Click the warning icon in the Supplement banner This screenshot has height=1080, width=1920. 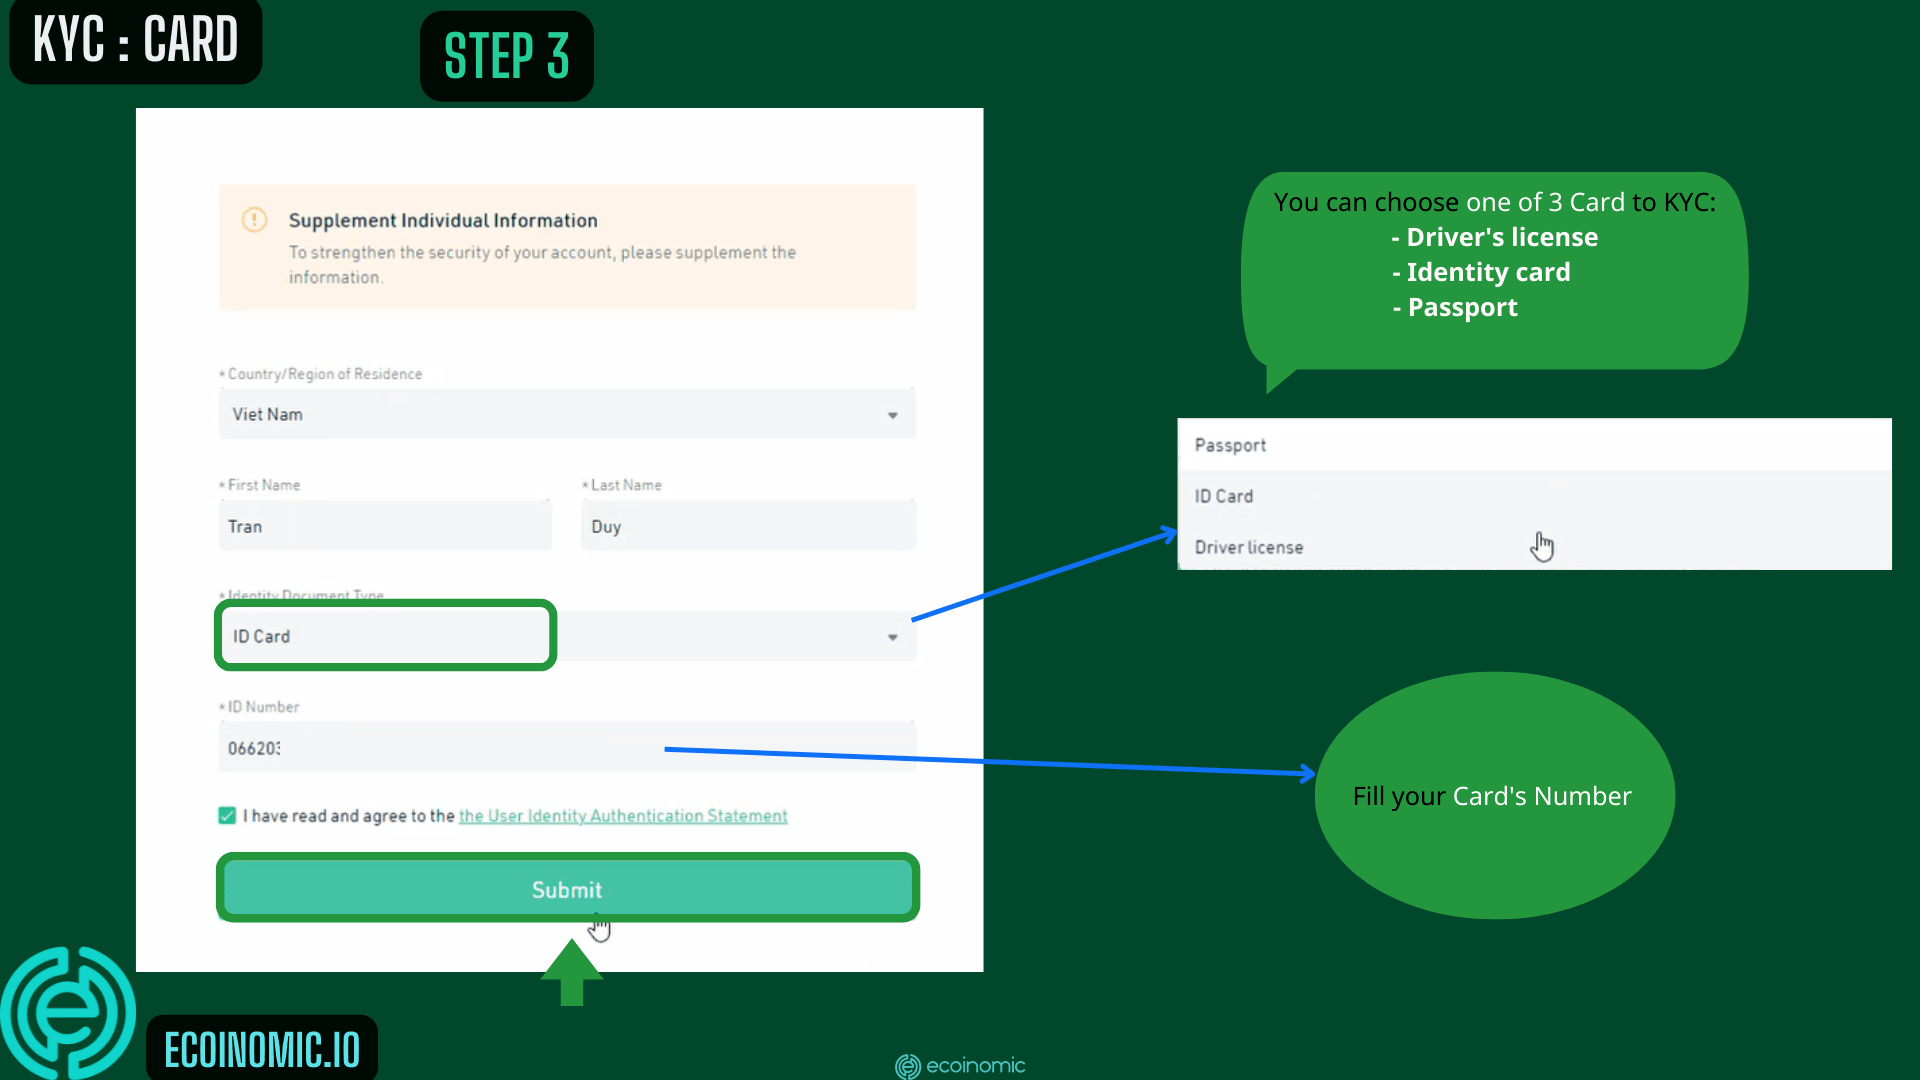(255, 220)
